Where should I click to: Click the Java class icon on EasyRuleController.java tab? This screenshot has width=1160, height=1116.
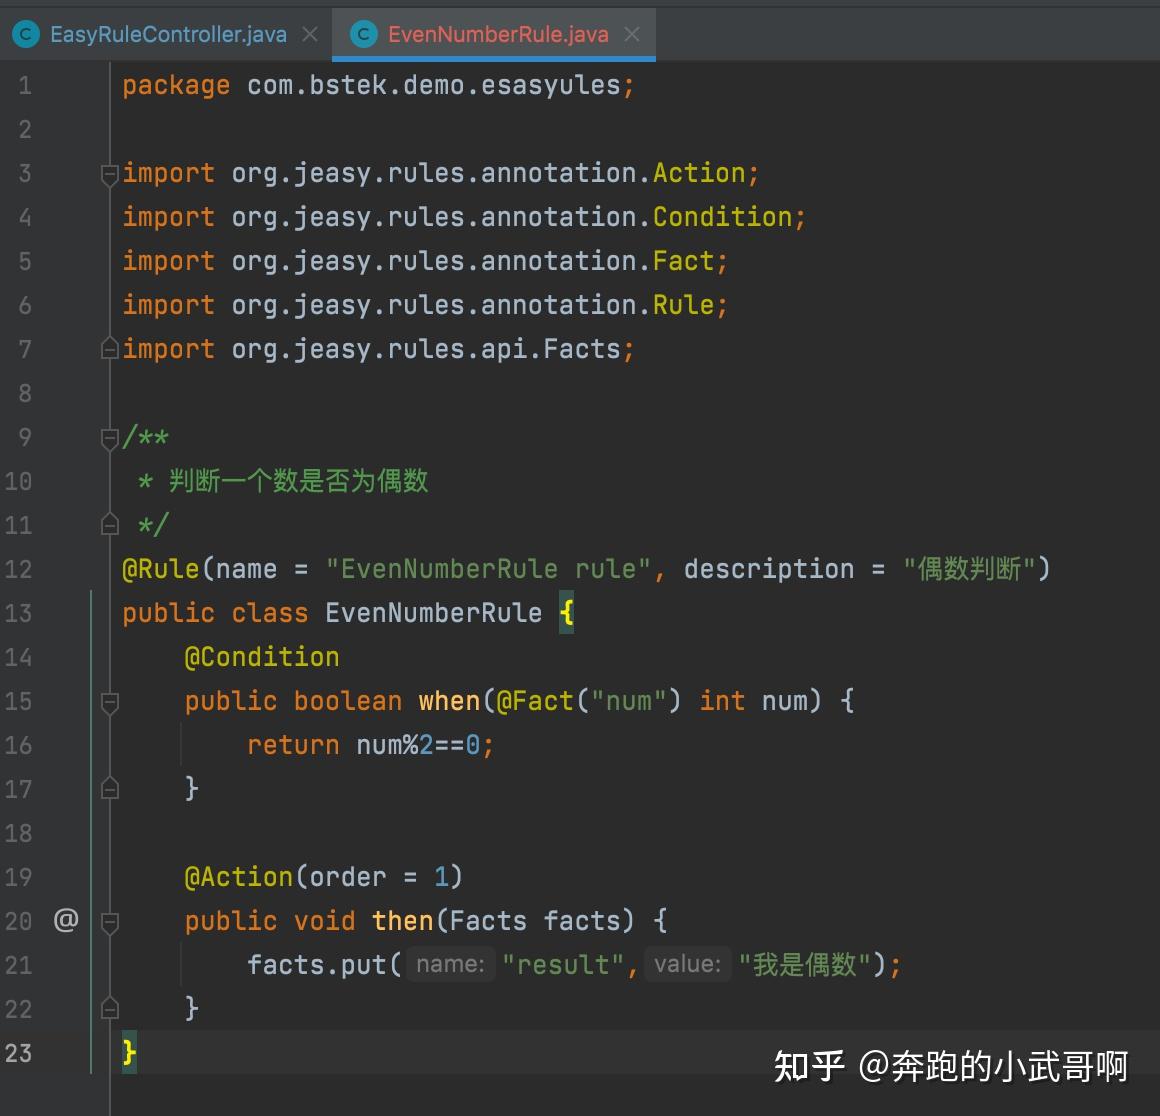pyautogui.click(x=25, y=33)
